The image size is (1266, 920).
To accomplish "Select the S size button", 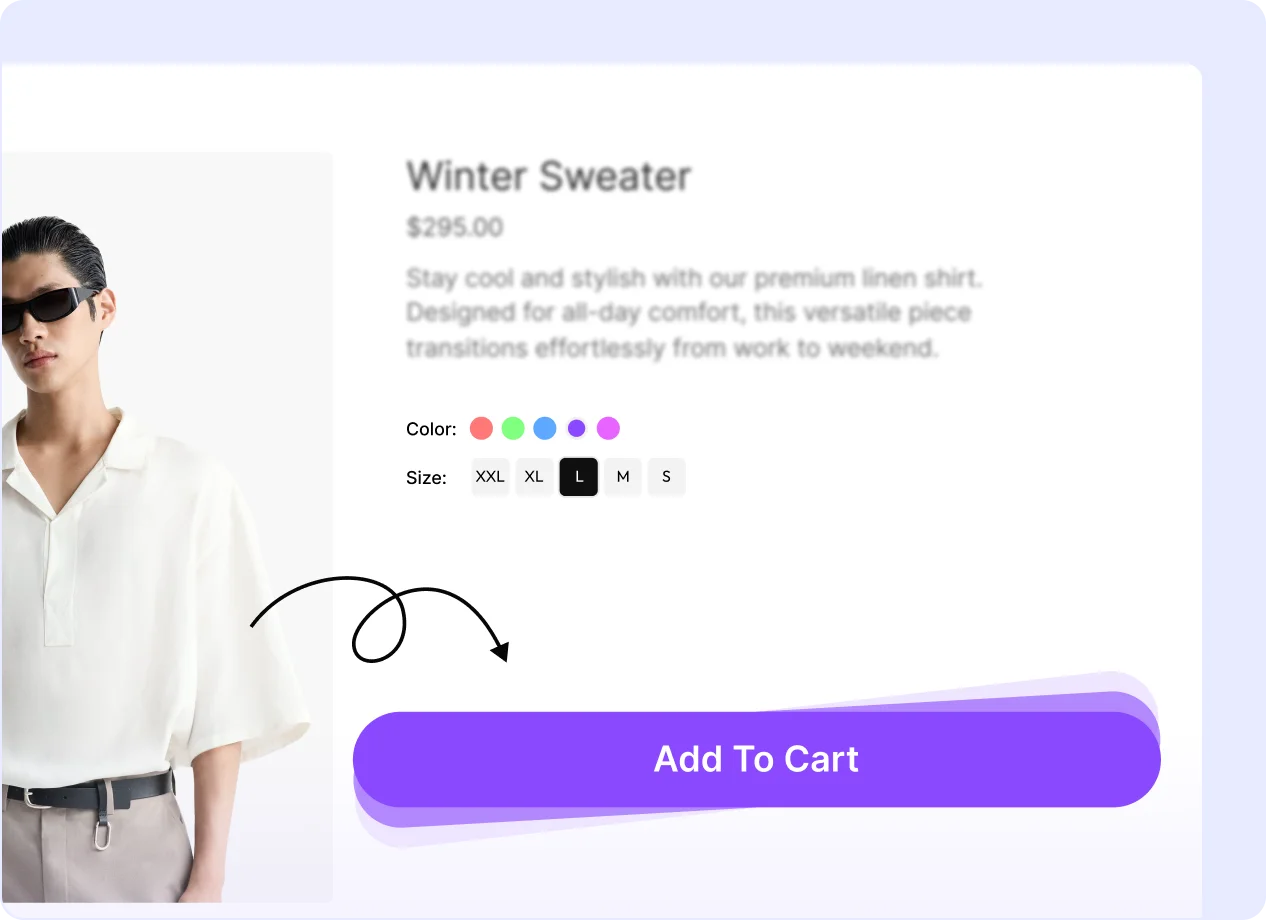I will [x=667, y=477].
